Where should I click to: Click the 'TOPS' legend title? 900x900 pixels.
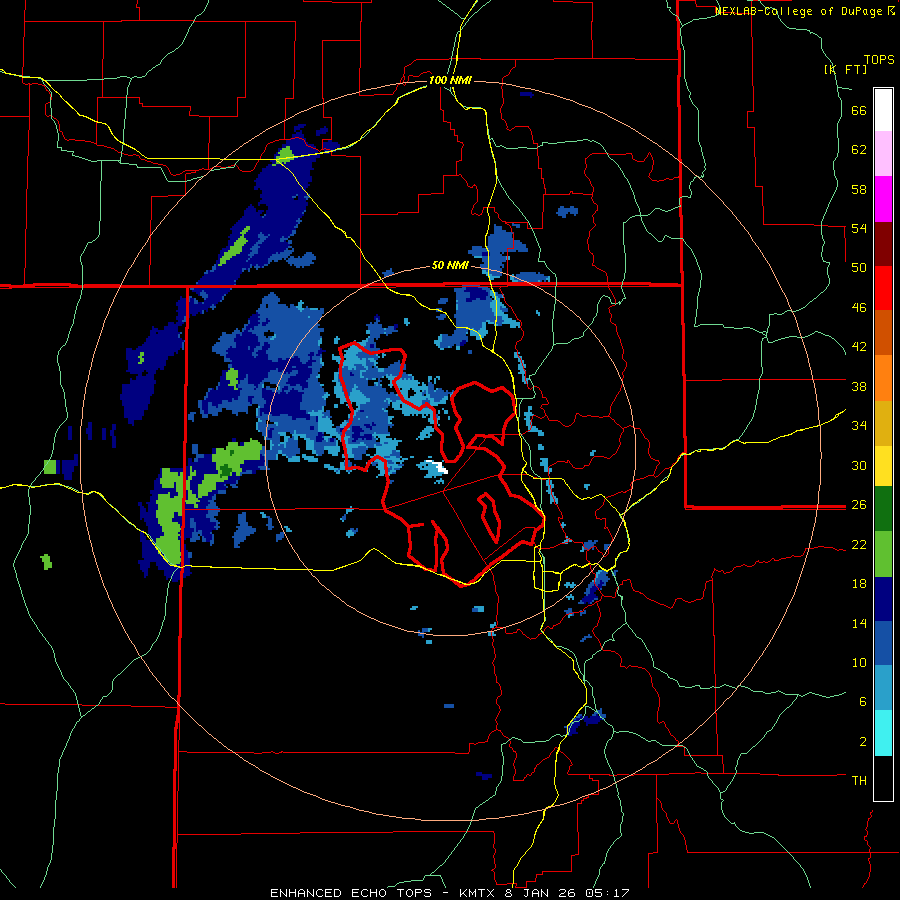point(879,60)
